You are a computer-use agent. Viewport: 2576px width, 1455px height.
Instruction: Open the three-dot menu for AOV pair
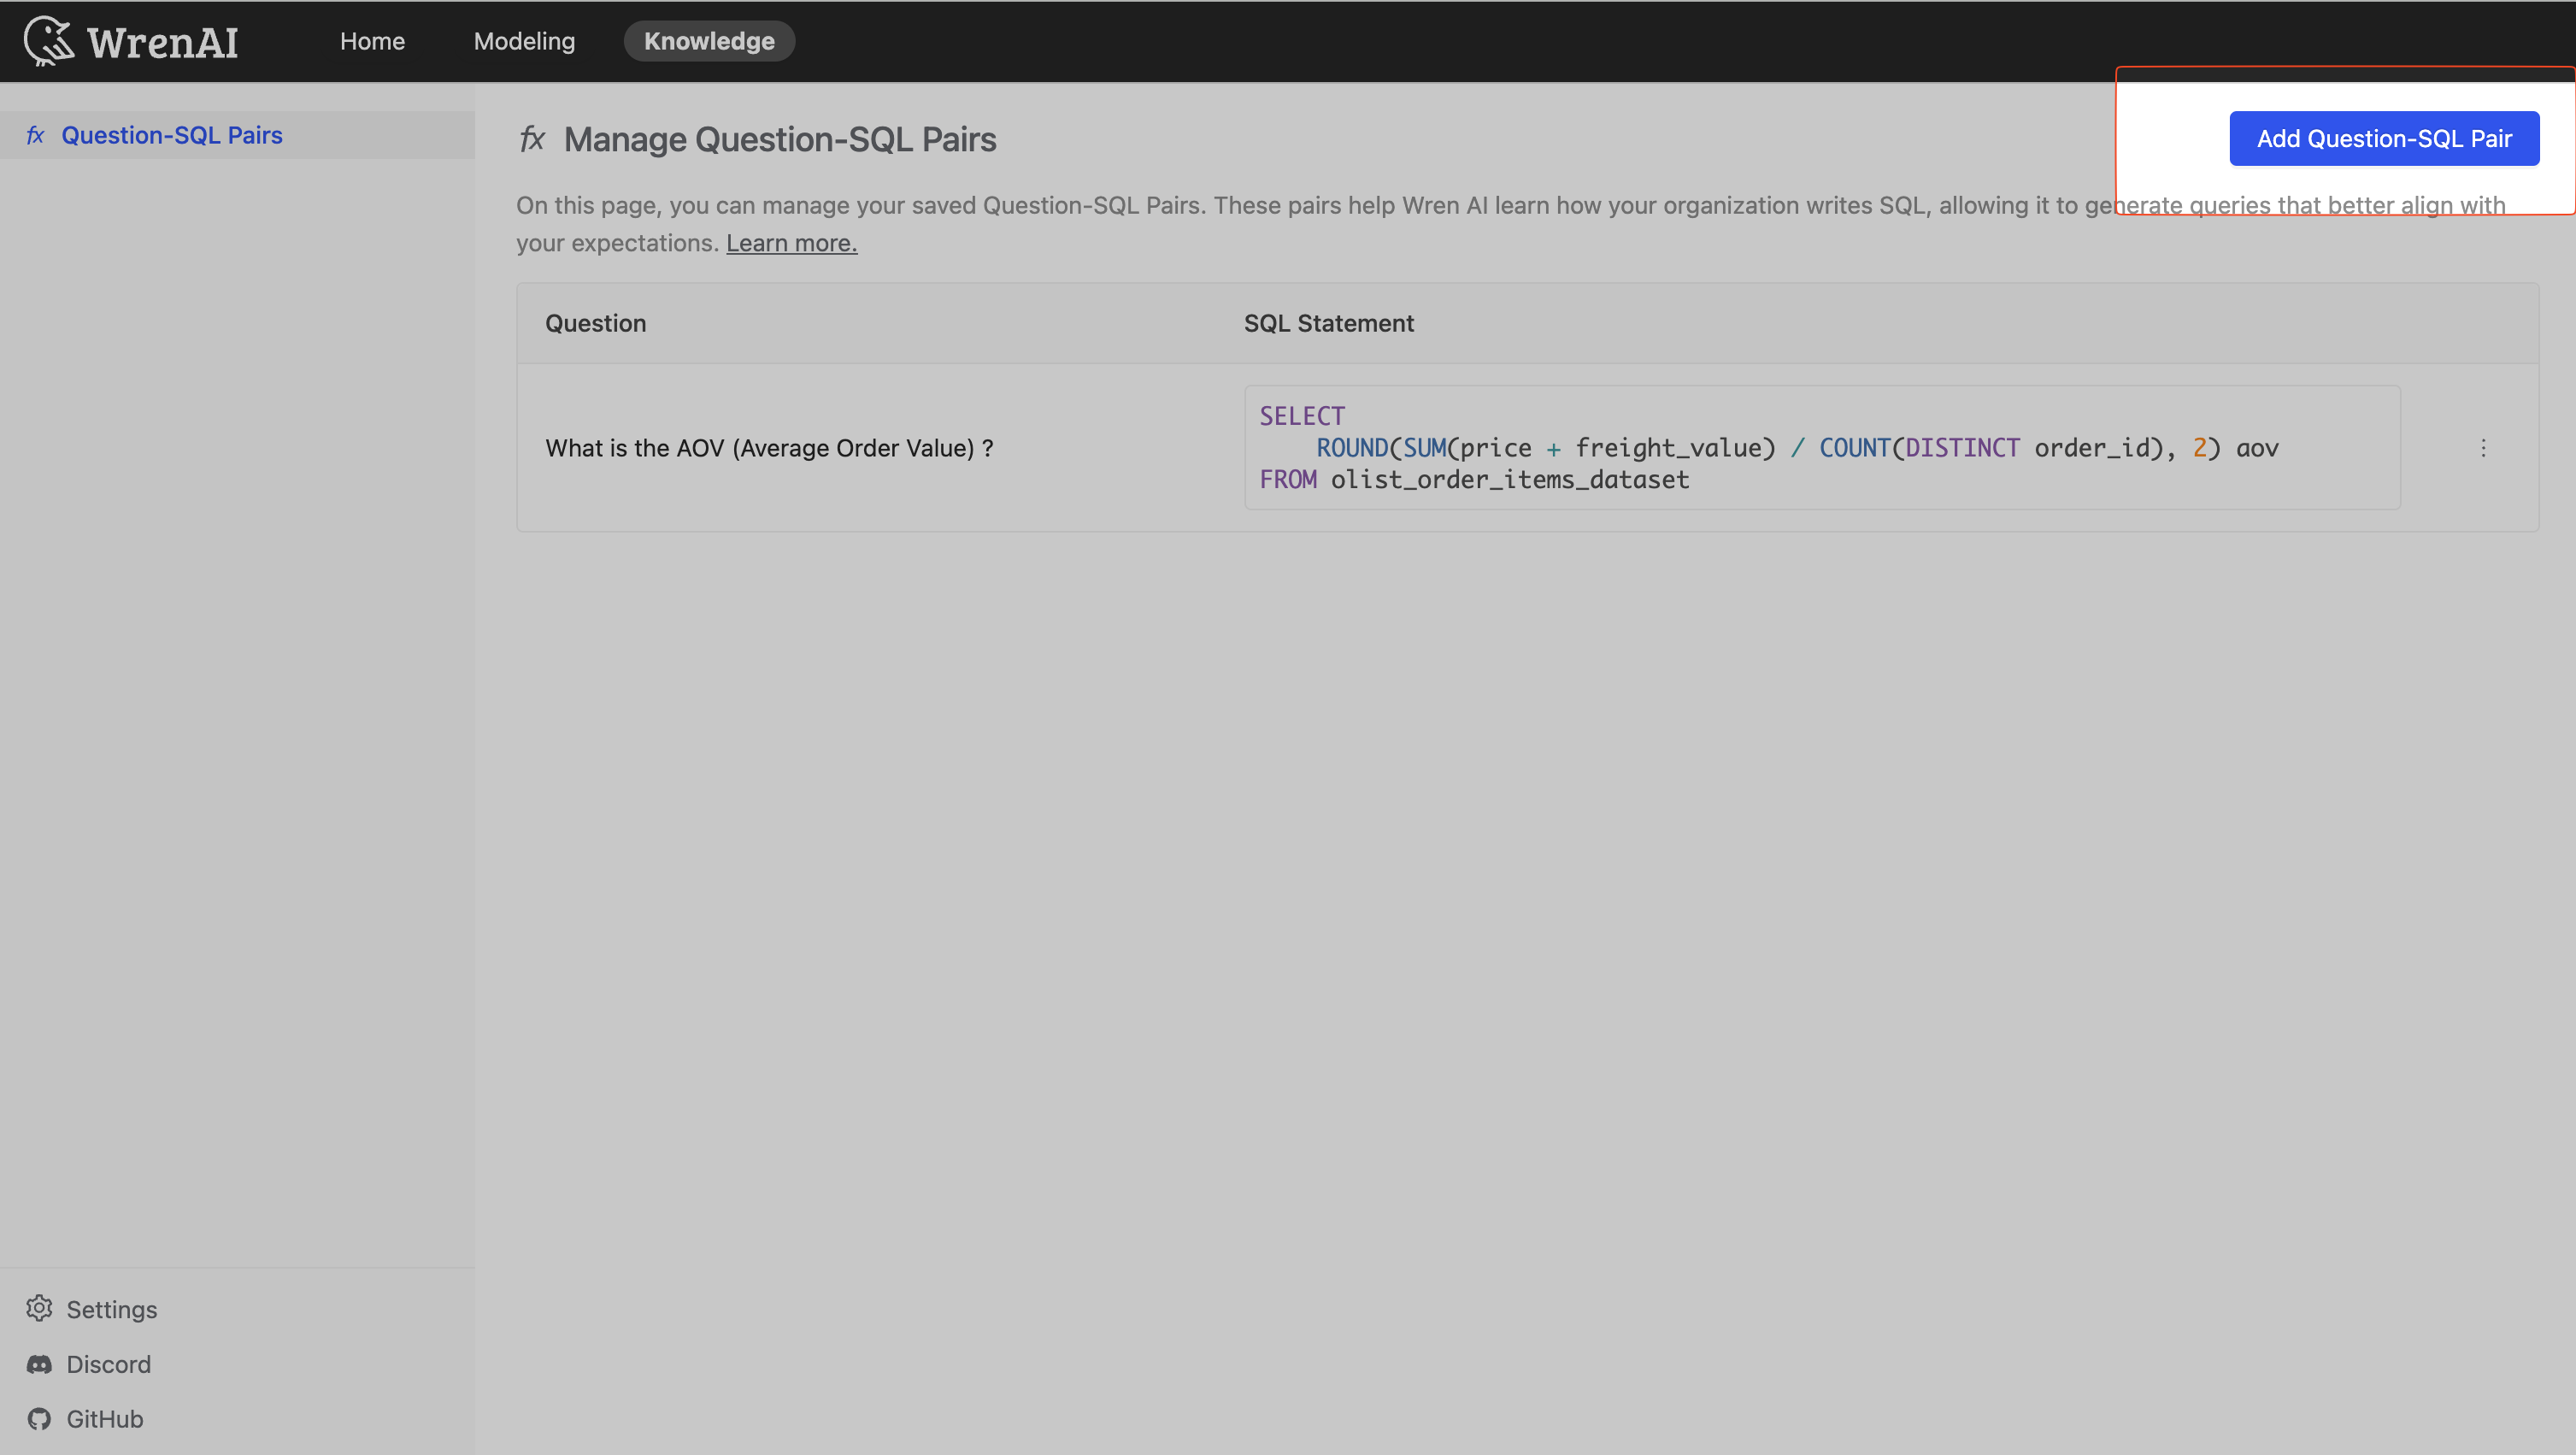(x=2482, y=448)
